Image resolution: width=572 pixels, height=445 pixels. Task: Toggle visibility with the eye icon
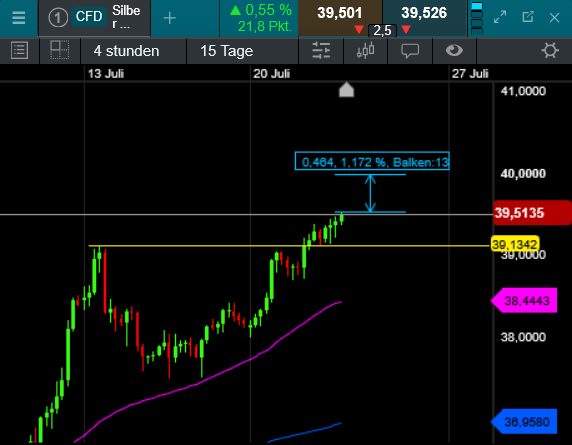tap(454, 50)
